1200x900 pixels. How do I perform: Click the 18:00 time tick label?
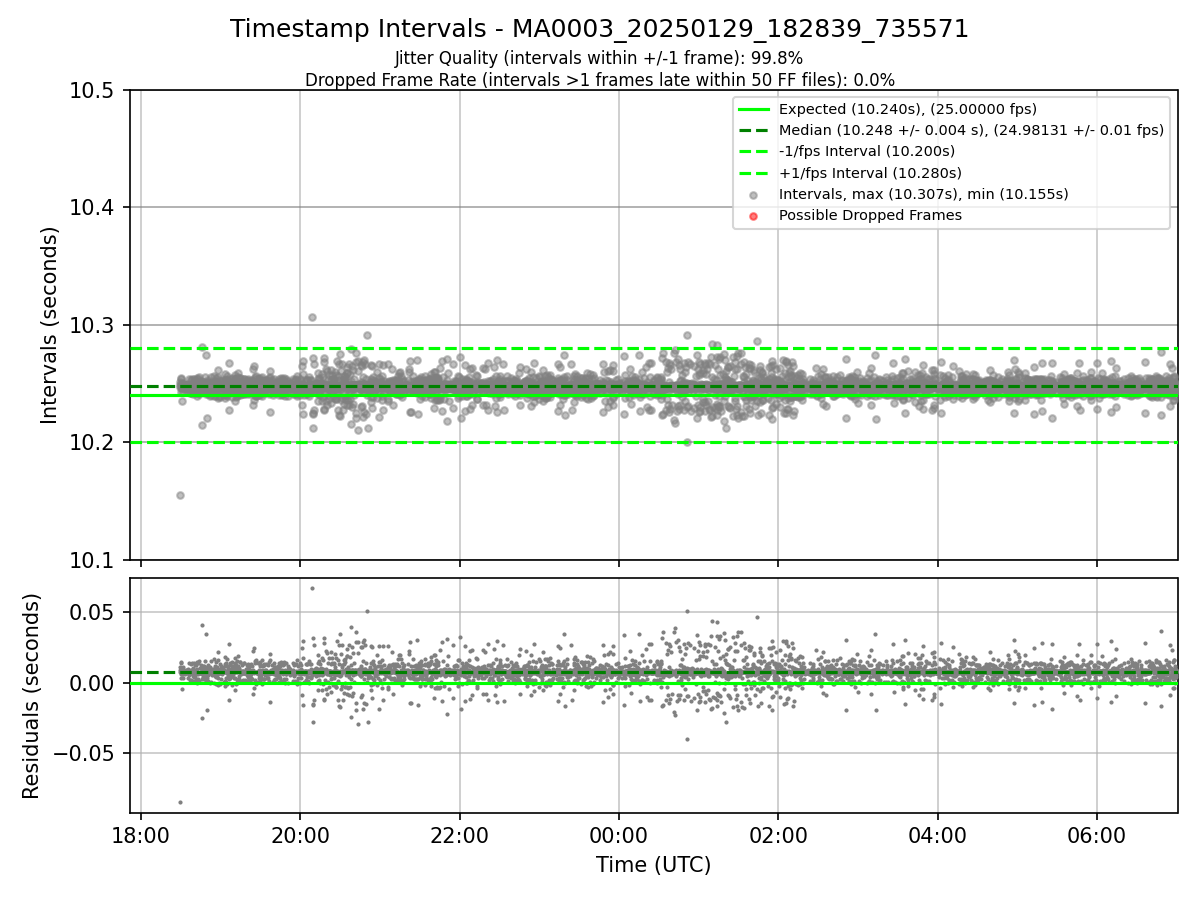(141, 834)
